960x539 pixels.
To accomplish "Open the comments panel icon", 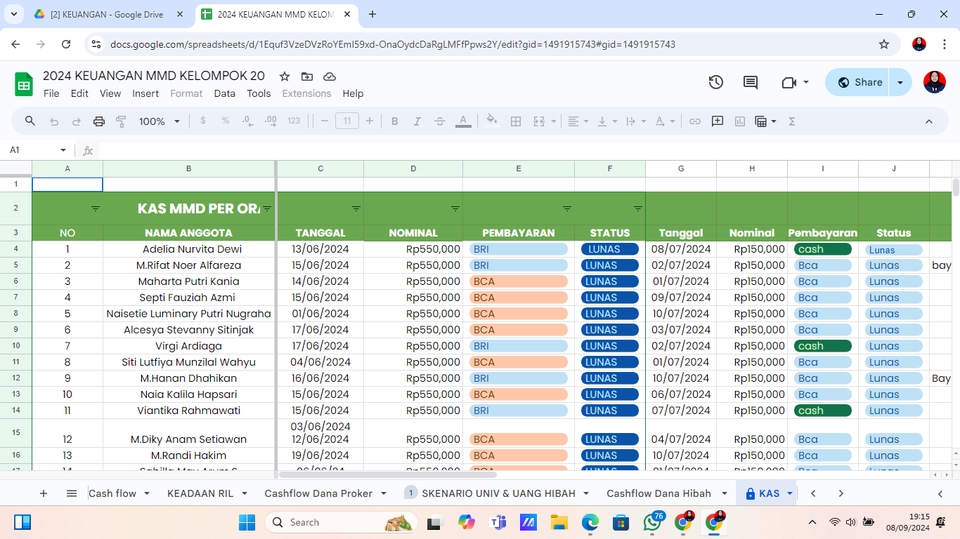I will (x=750, y=83).
